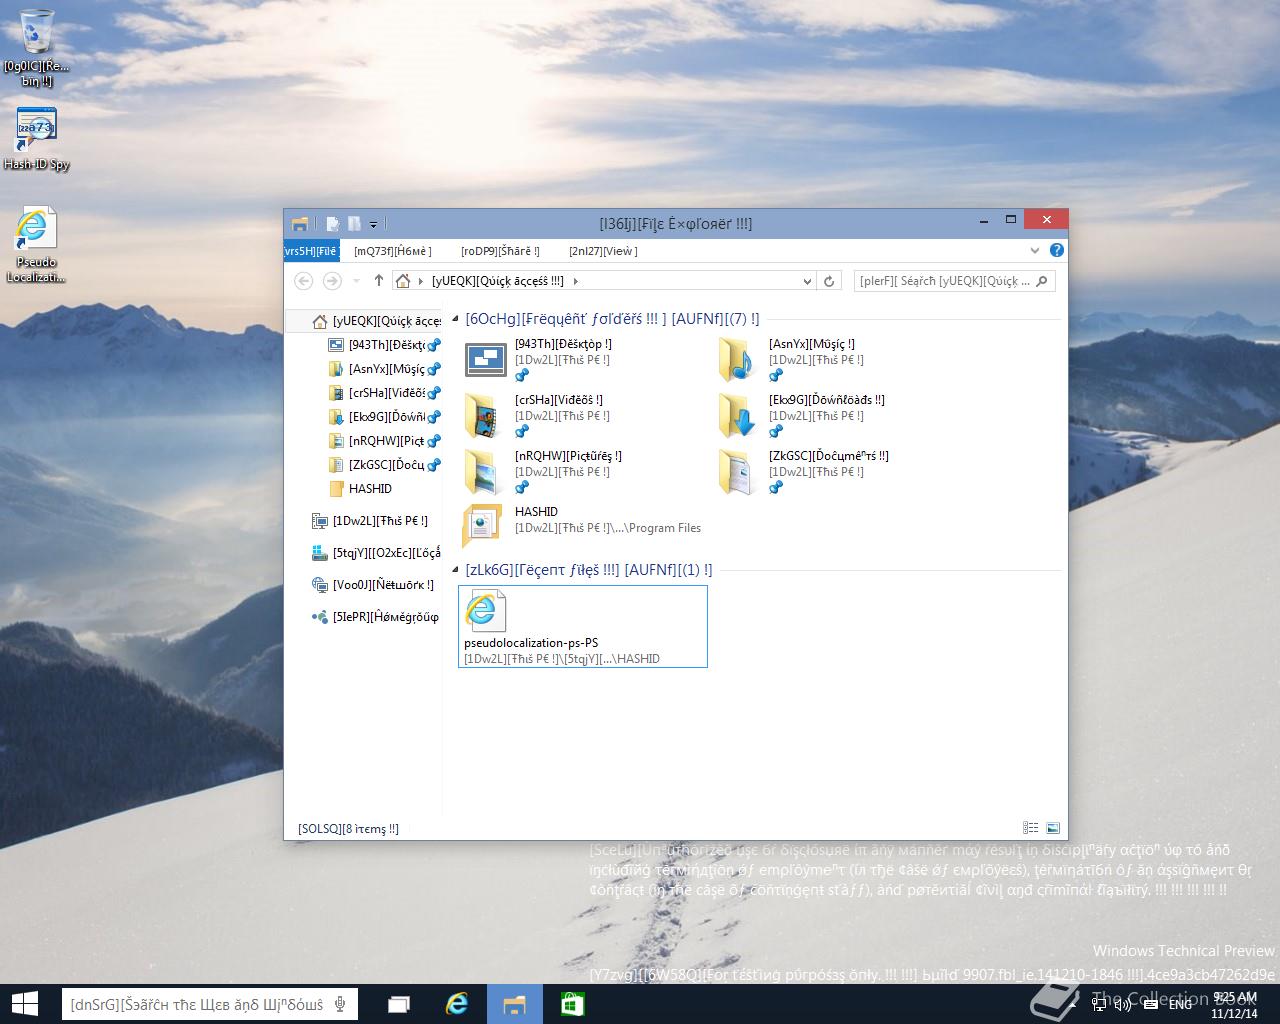This screenshot has height=1024, width=1280.
Task: Select This PC in the navigation pane
Action: [370, 521]
